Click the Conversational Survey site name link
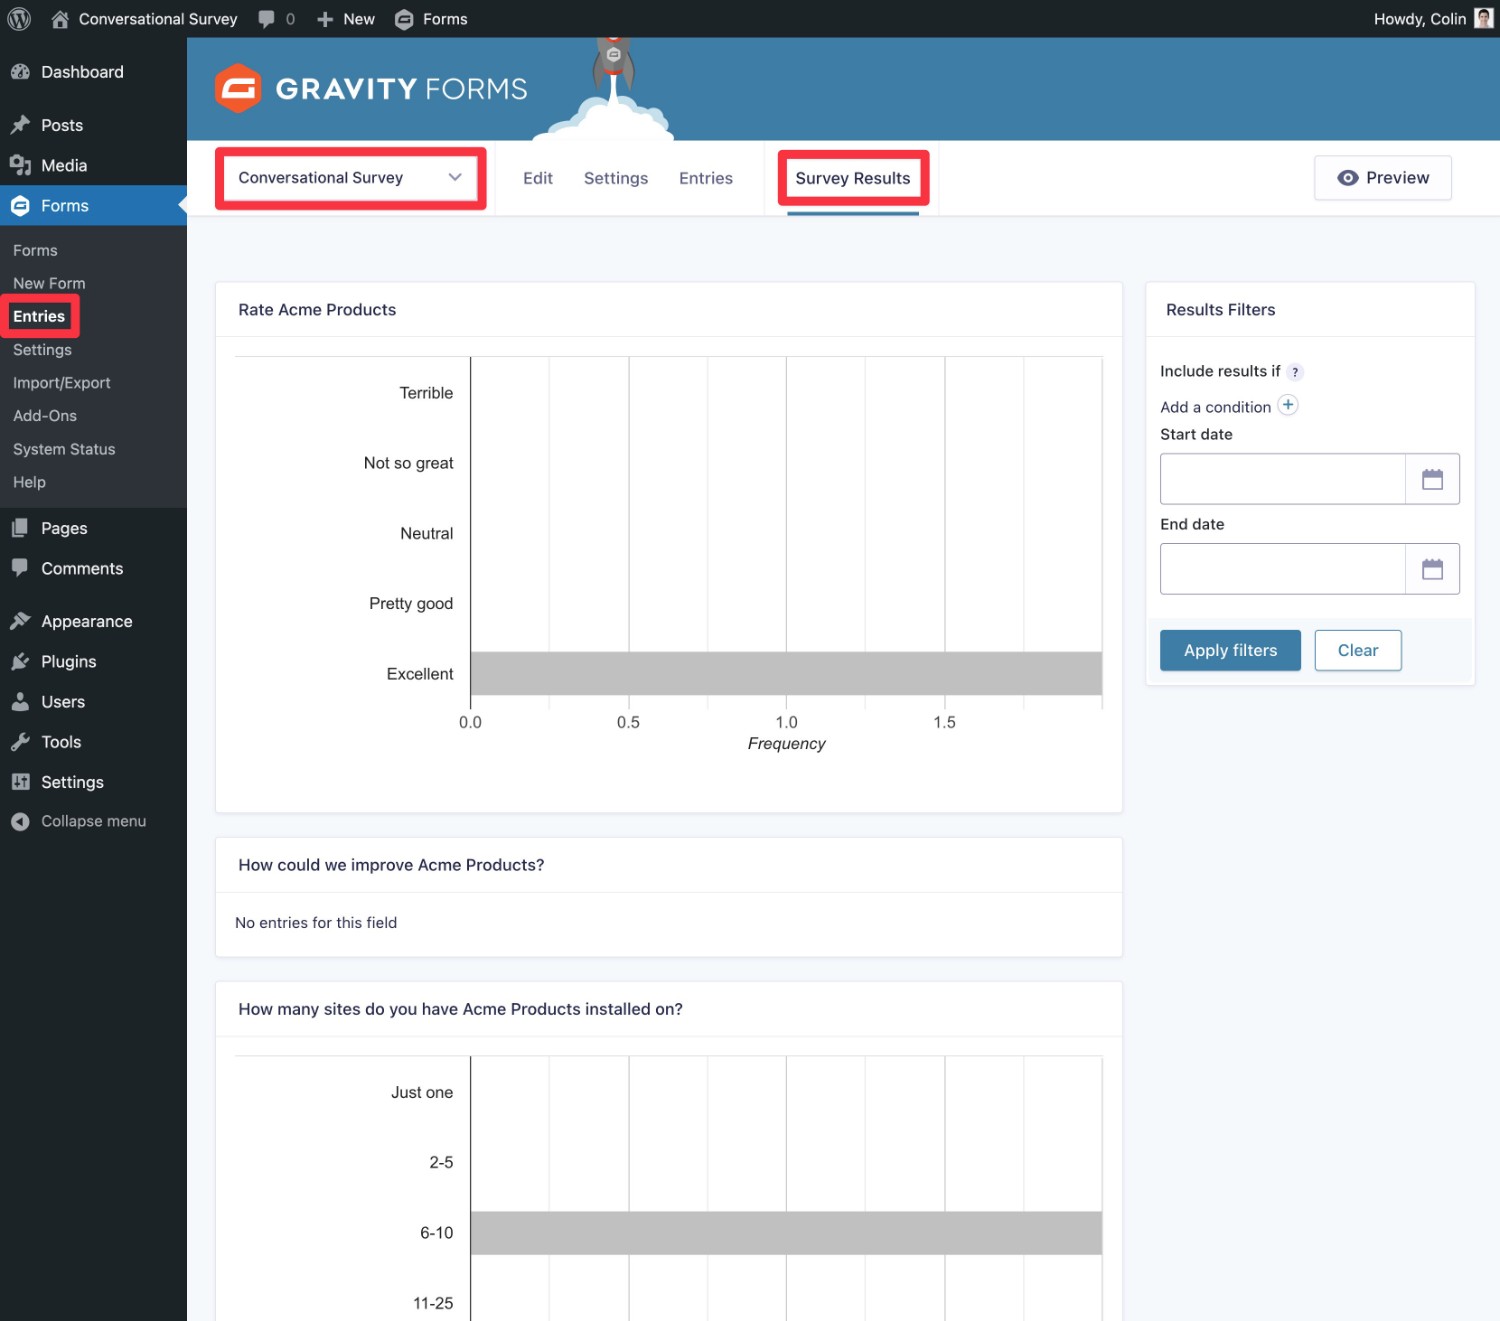This screenshot has height=1321, width=1500. coord(158,19)
